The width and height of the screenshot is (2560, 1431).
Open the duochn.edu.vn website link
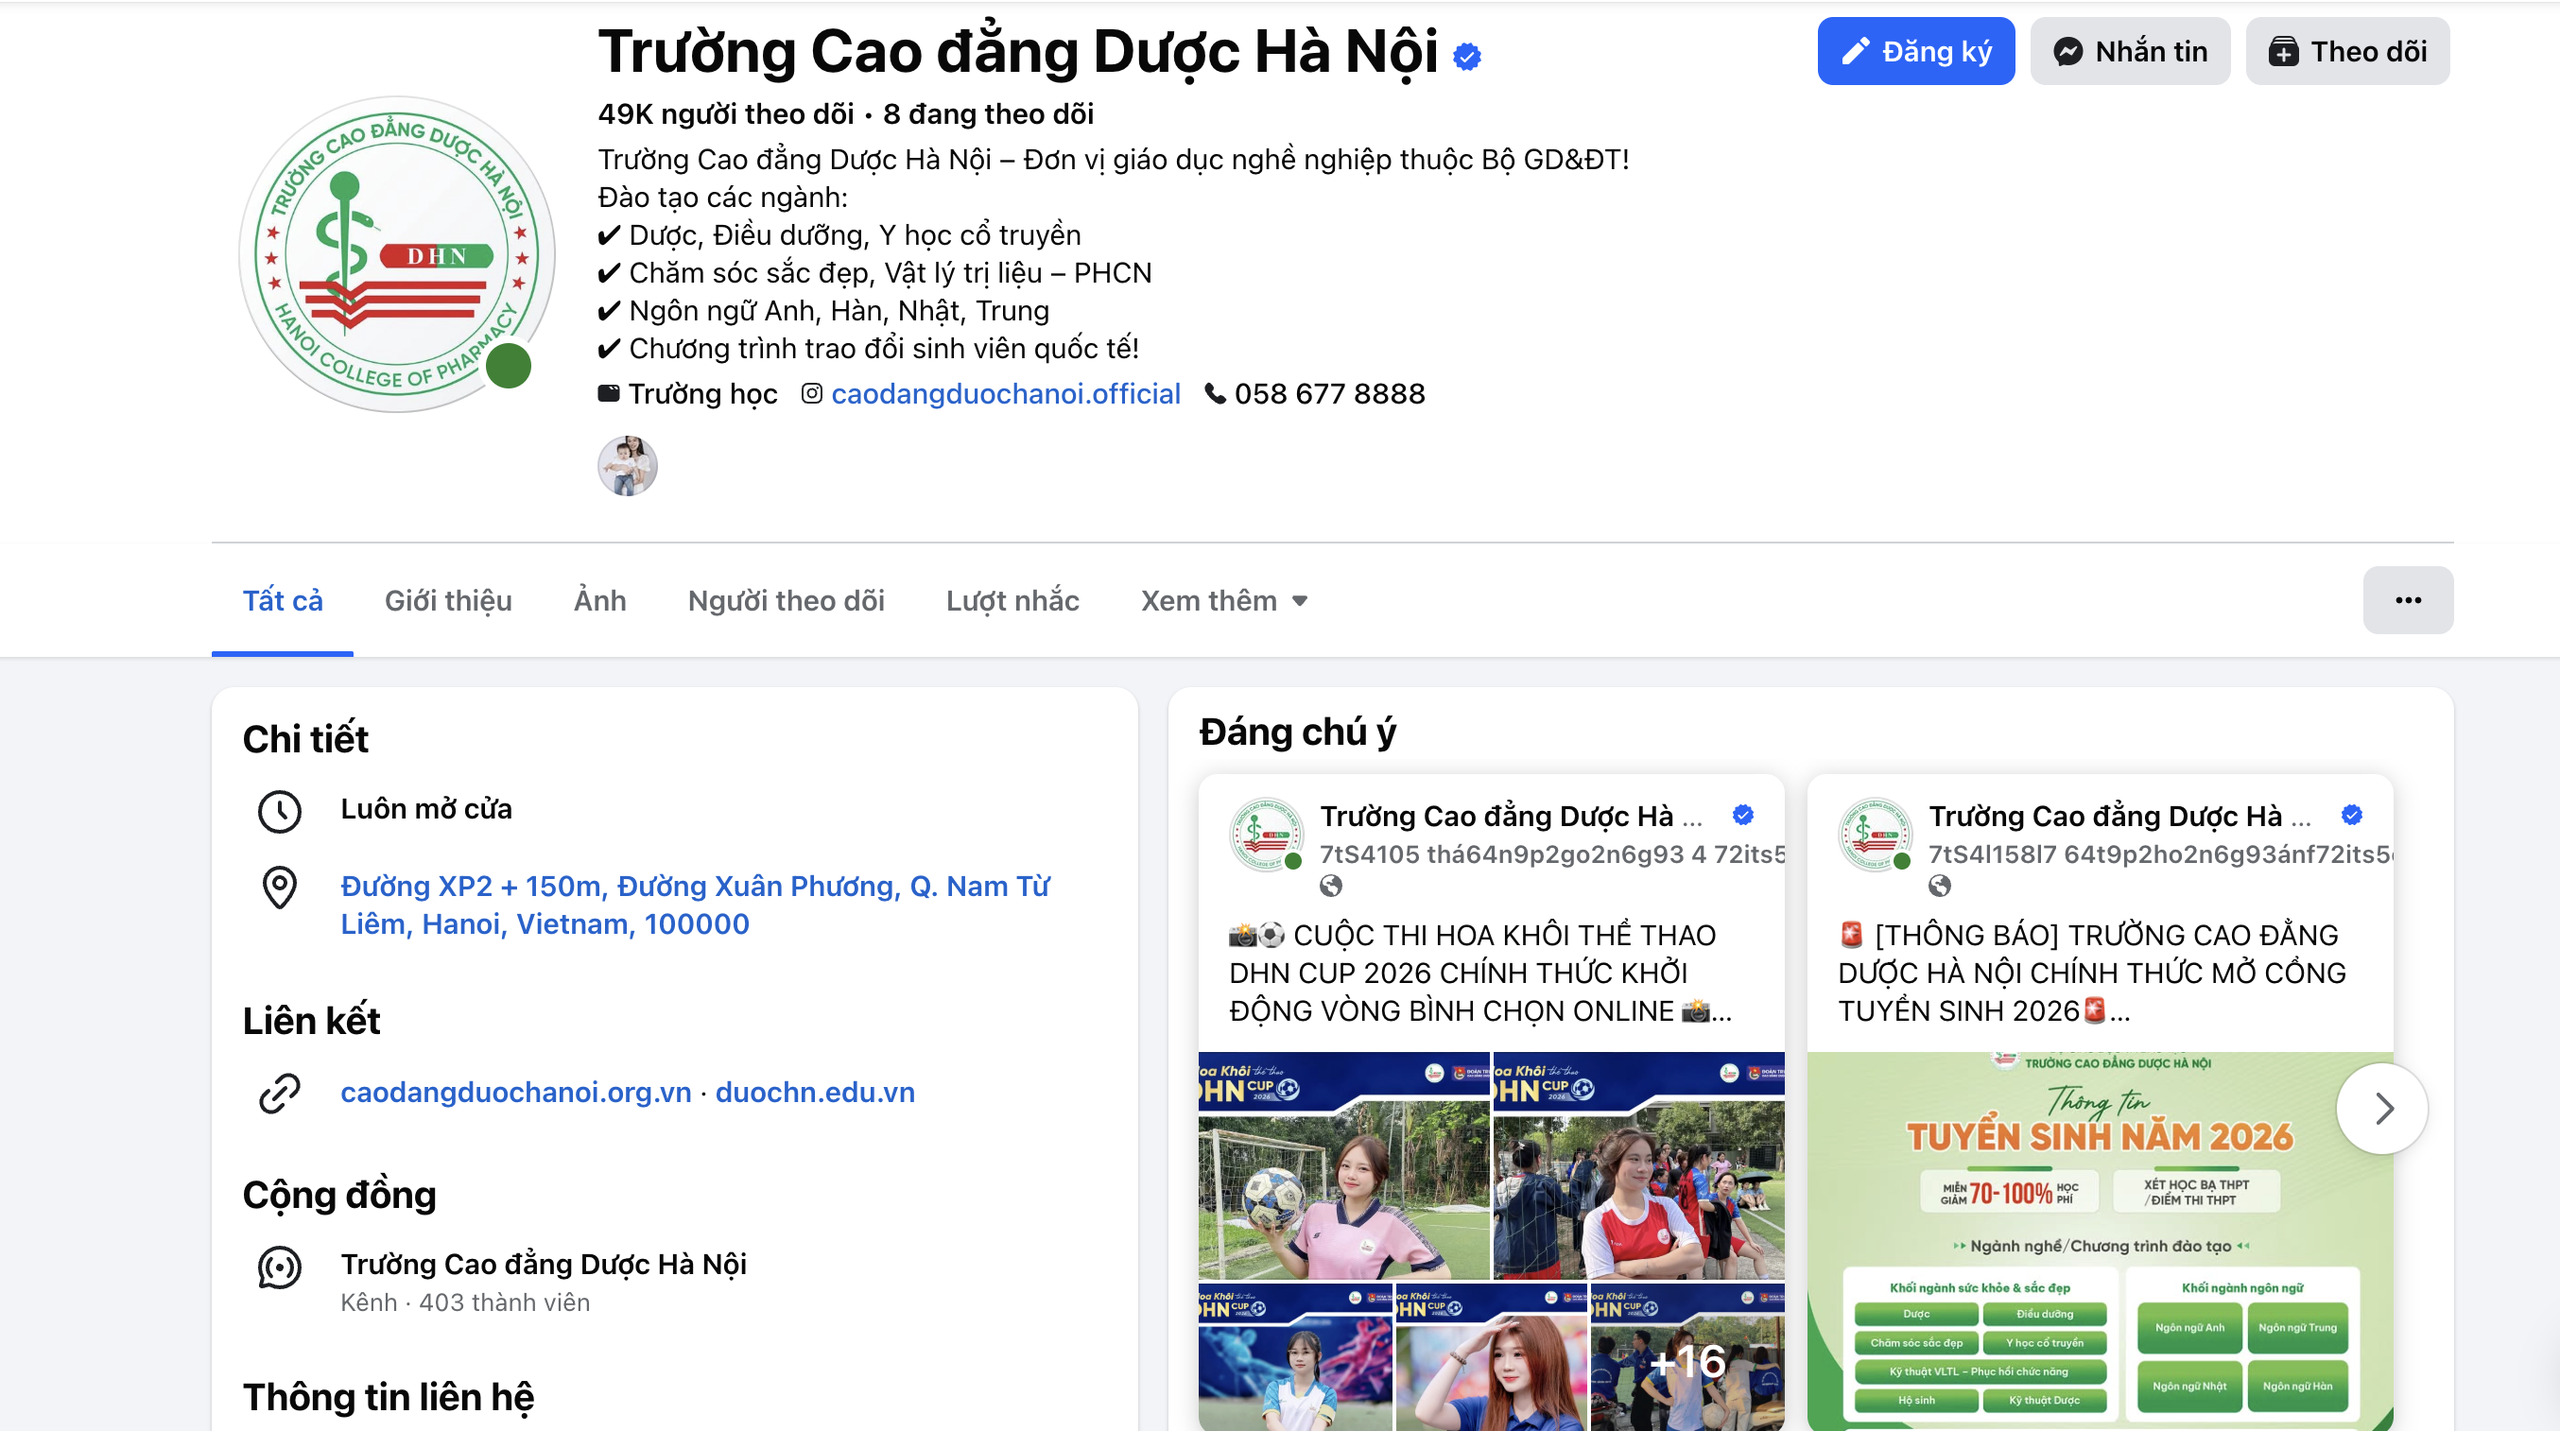click(x=815, y=1092)
